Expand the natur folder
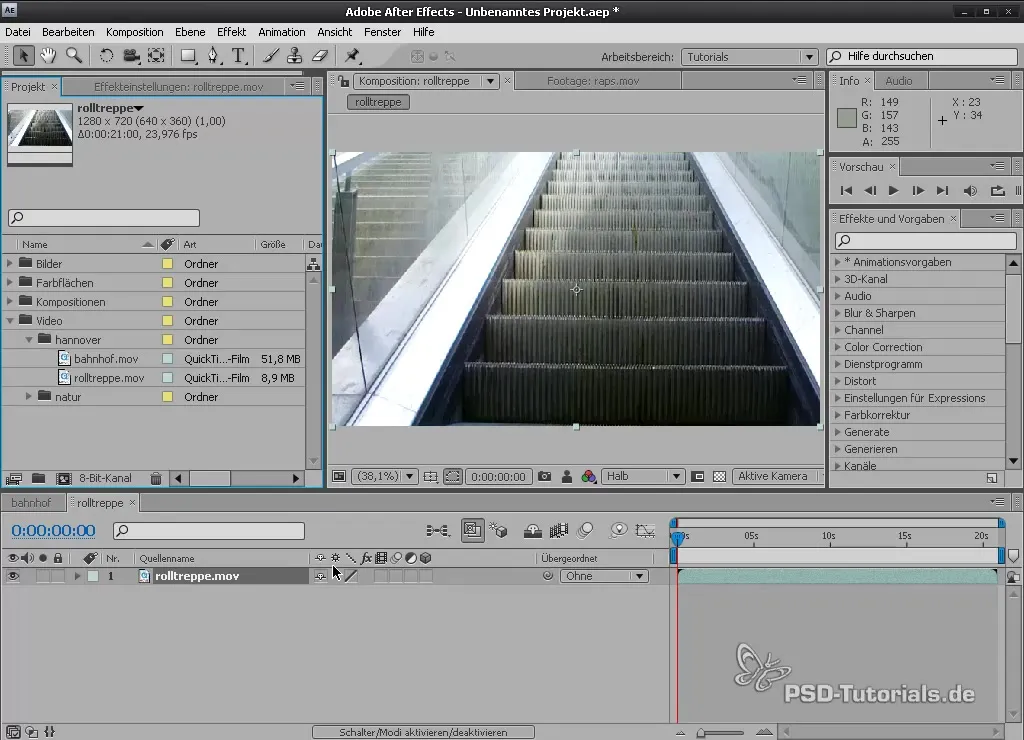Viewport: 1024px width, 740px height. 28,396
